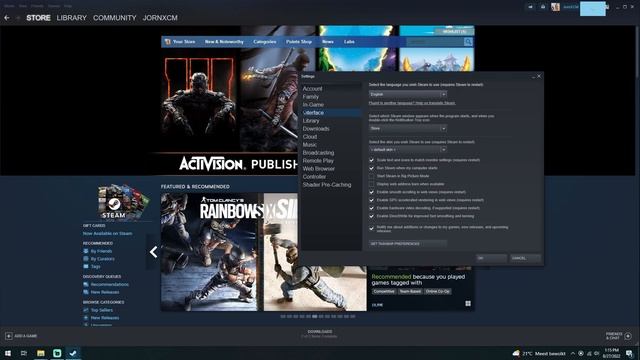Close the Settings dialog
This screenshot has height=360, width=640.
click(539, 76)
